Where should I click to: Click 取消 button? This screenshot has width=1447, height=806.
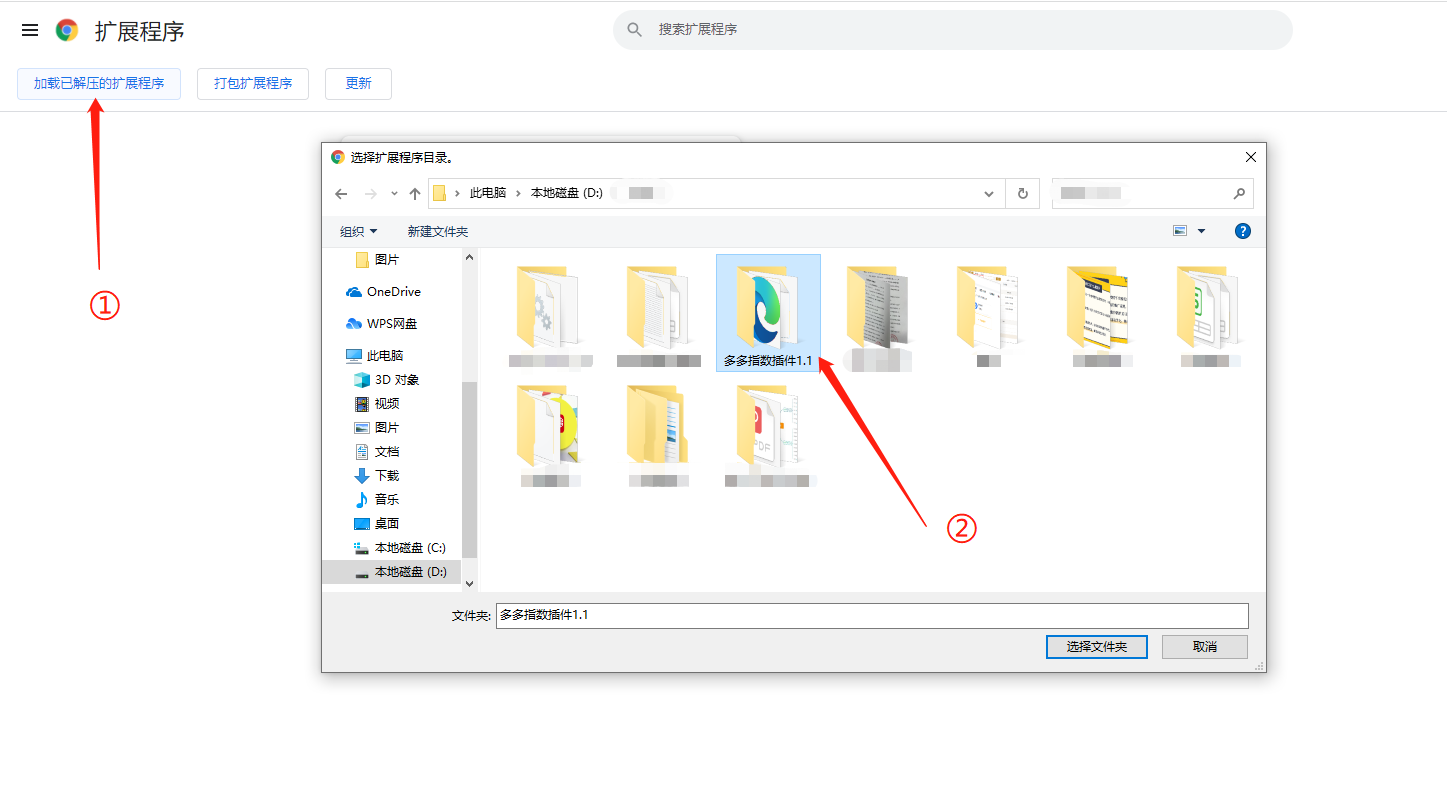(1205, 647)
